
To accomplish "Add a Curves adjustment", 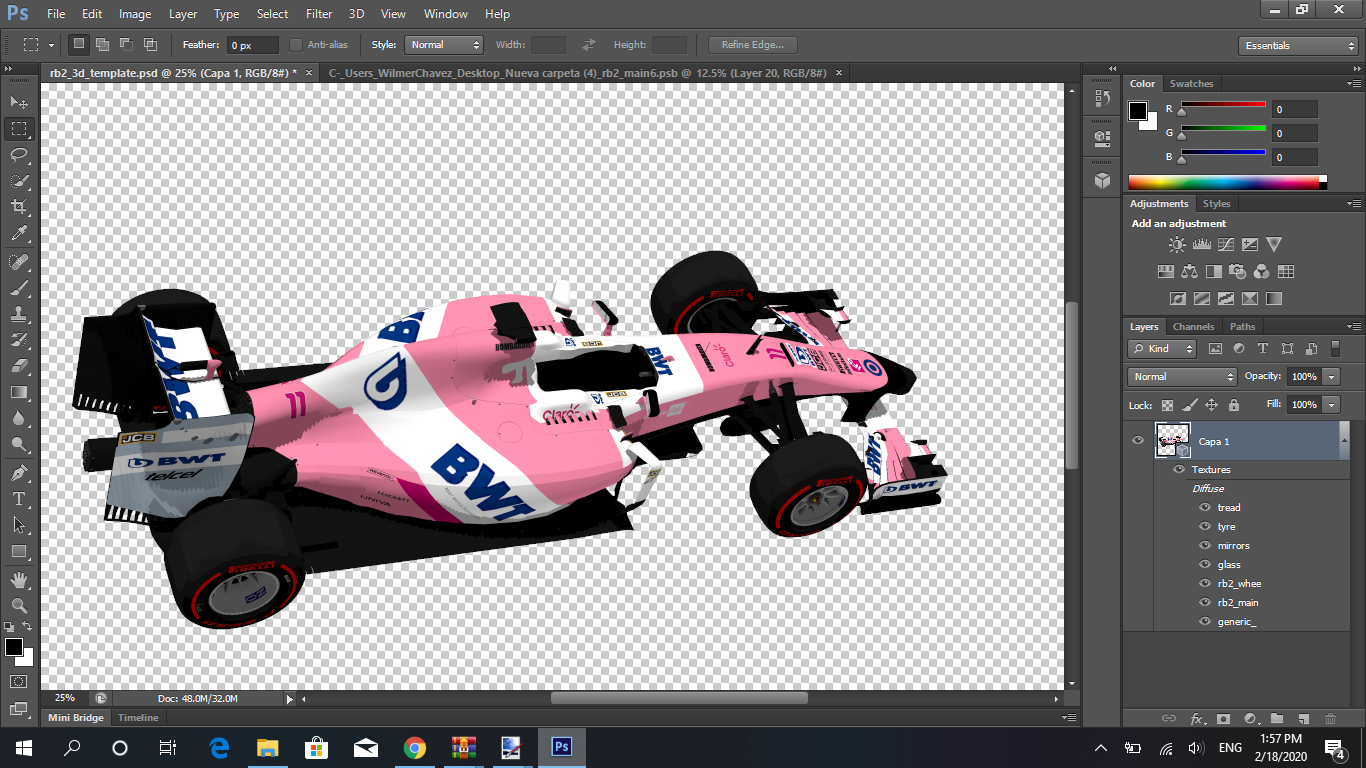I will click(x=1225, y=244).
